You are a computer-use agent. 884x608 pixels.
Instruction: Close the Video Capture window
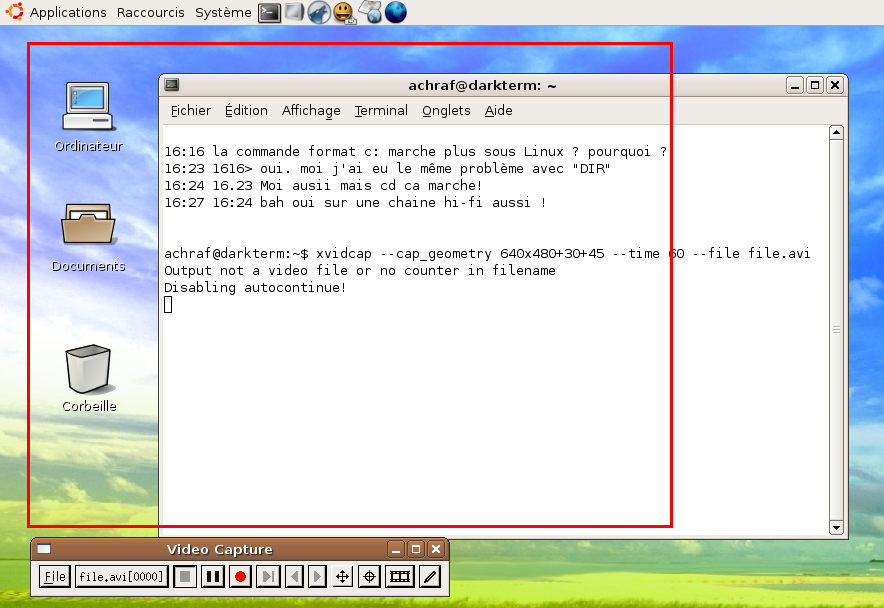[x=436, y=549]
